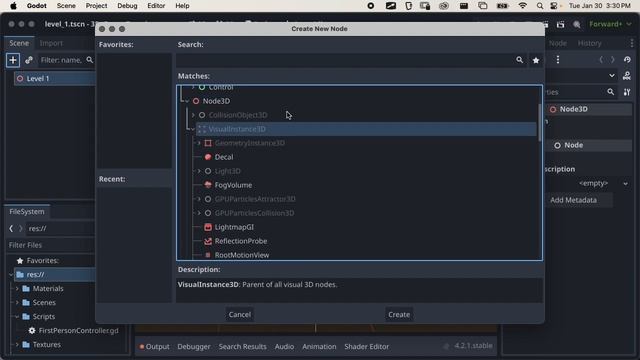Open the Project menu
Viewport: 640px width, 360px height.
tap(96, 6)
